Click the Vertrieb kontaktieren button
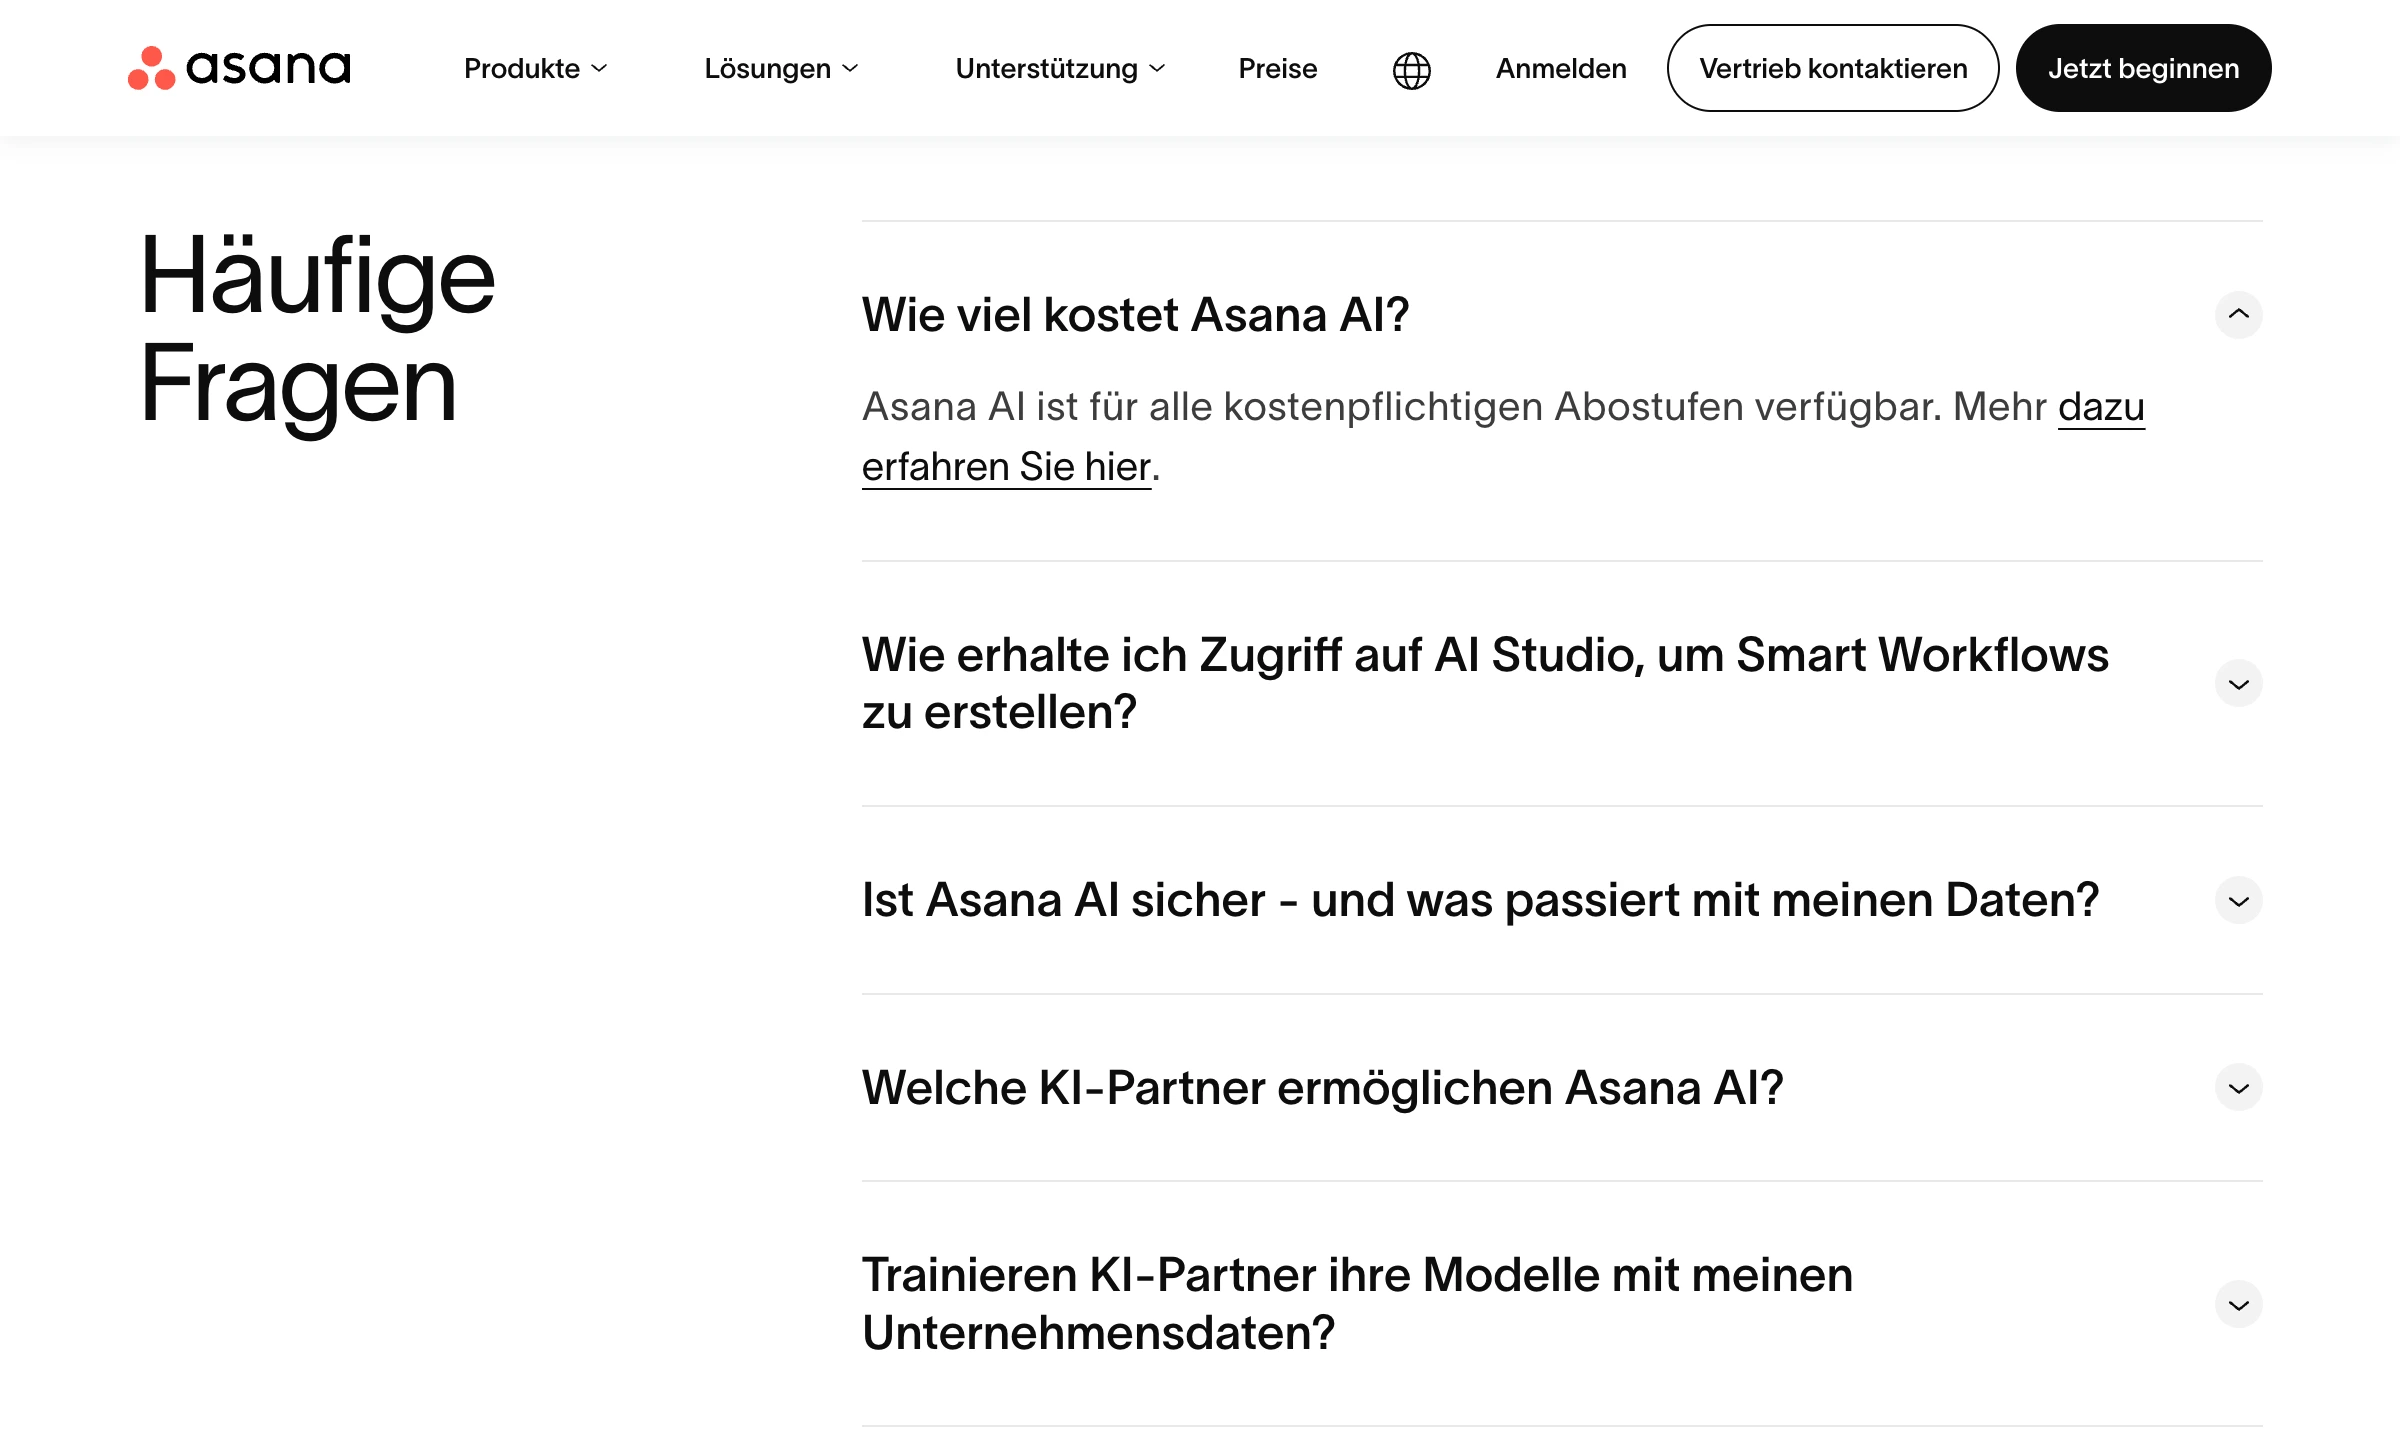 point(1832,68)
